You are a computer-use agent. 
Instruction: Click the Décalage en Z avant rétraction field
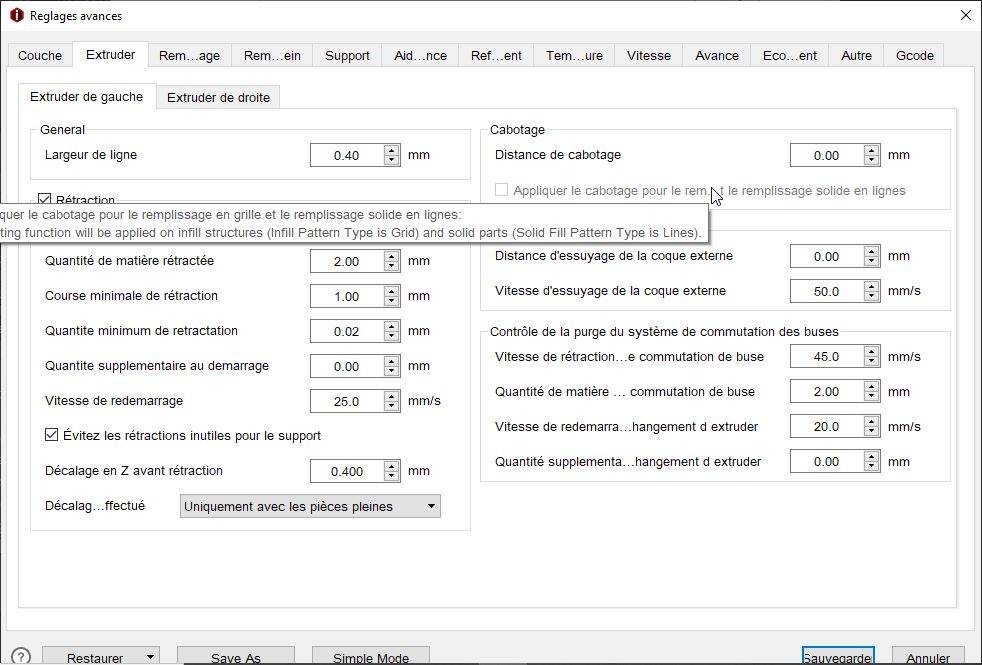tap(347, 472)
